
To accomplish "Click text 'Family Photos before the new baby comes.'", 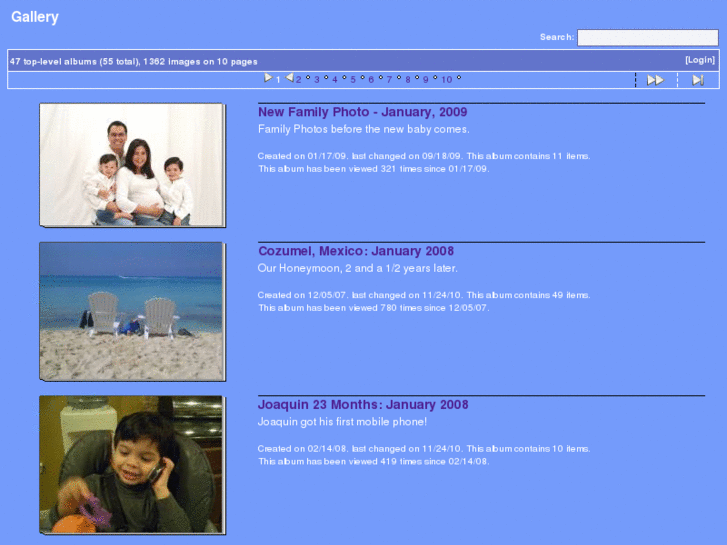I will click(x=364, y=129).
